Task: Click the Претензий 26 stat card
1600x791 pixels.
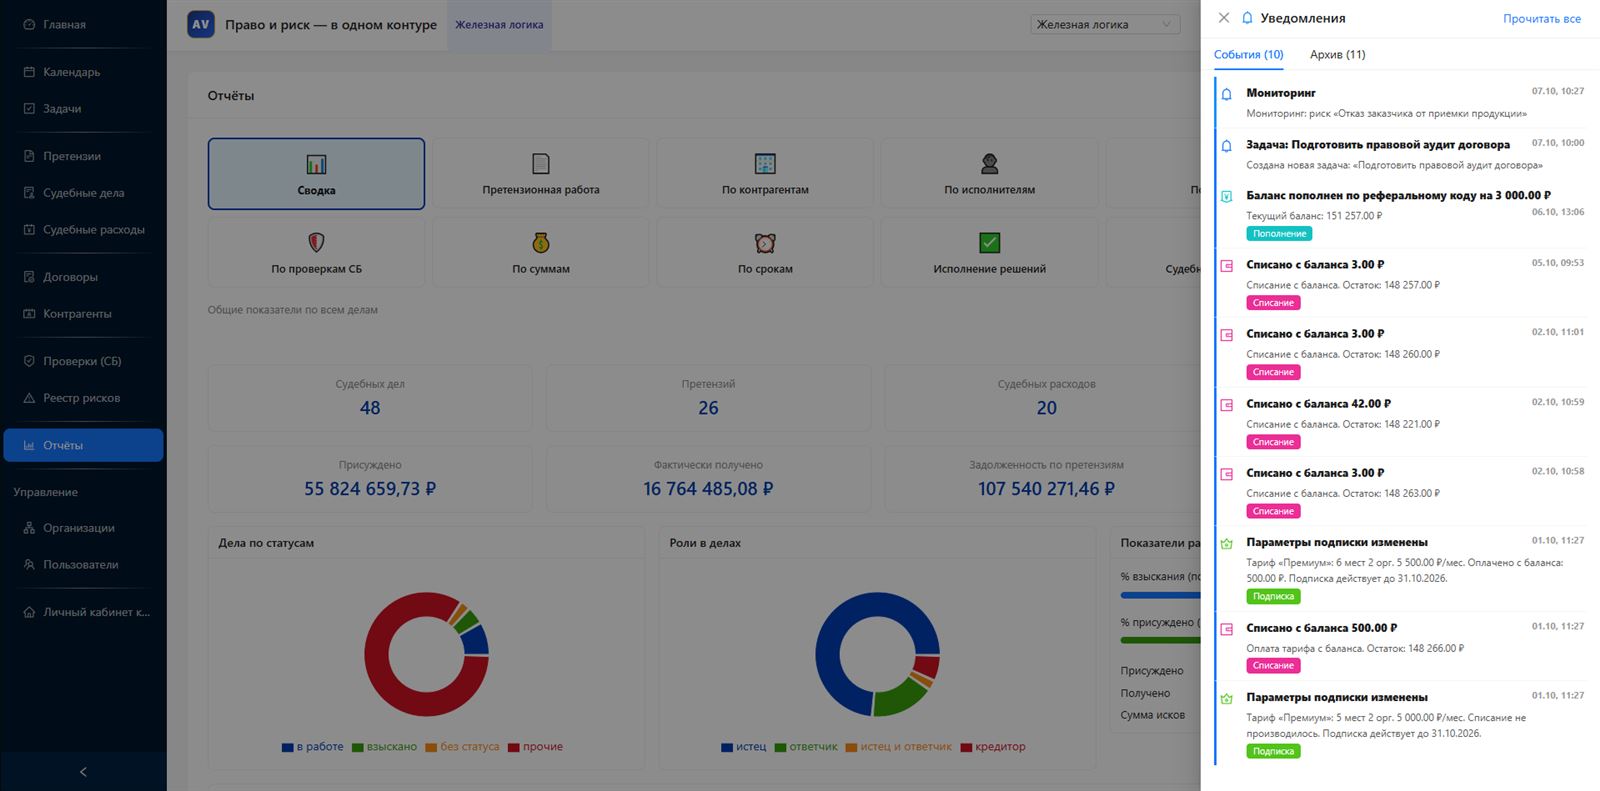Action: (x=708, y=398)
